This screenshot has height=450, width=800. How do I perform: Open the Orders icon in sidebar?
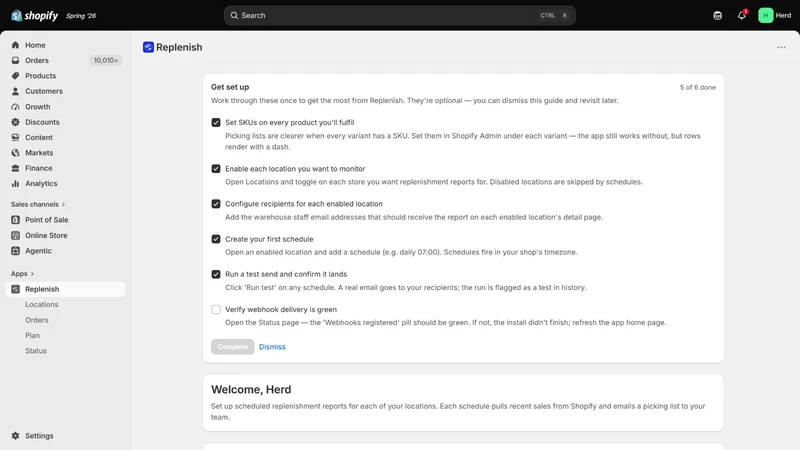[15, 60]
